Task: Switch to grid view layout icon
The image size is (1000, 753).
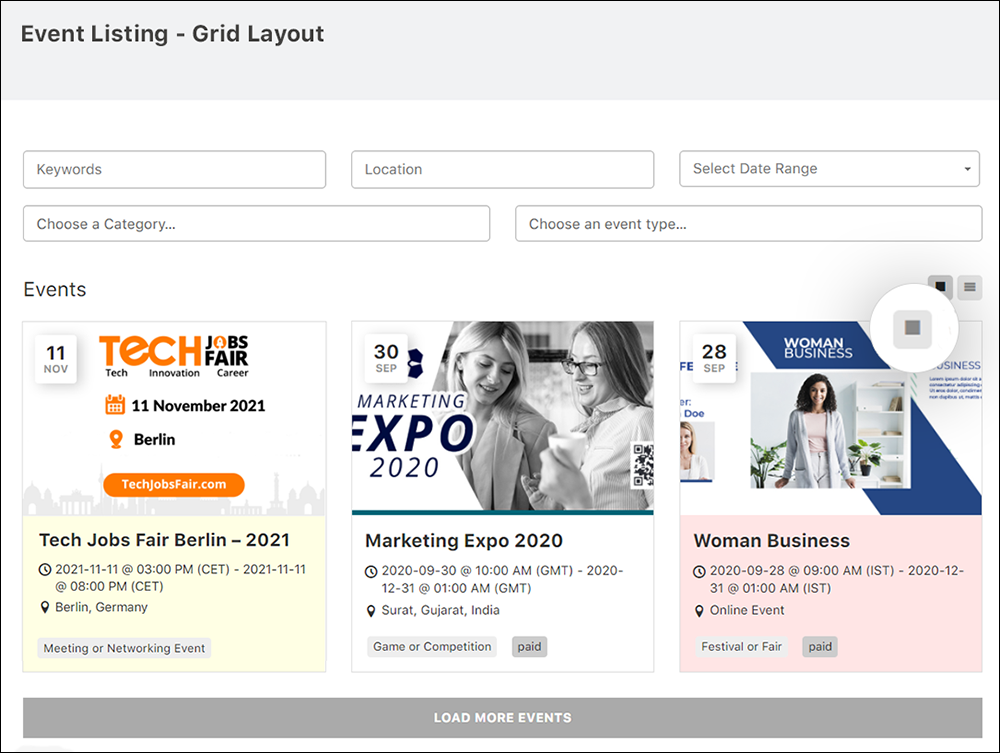Action: pos(940,287)
